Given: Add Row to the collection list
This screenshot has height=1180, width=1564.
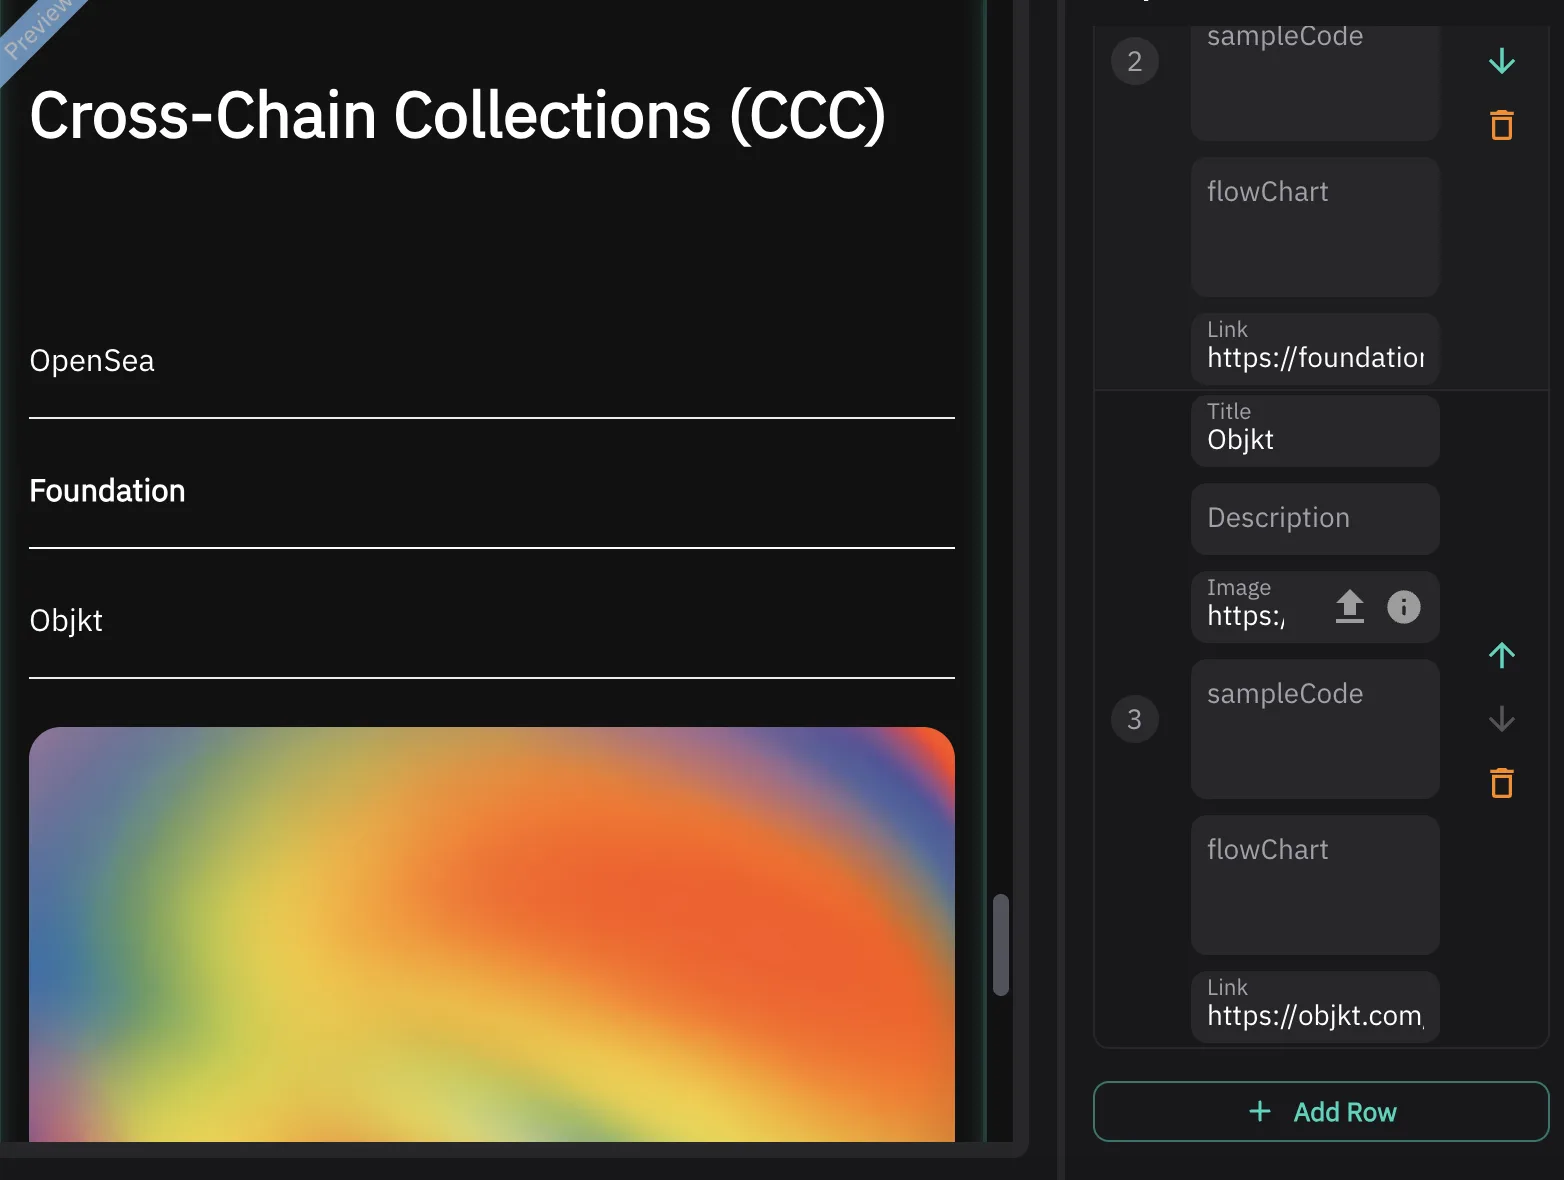Looking at the screenshot, I should 1321,1111.
